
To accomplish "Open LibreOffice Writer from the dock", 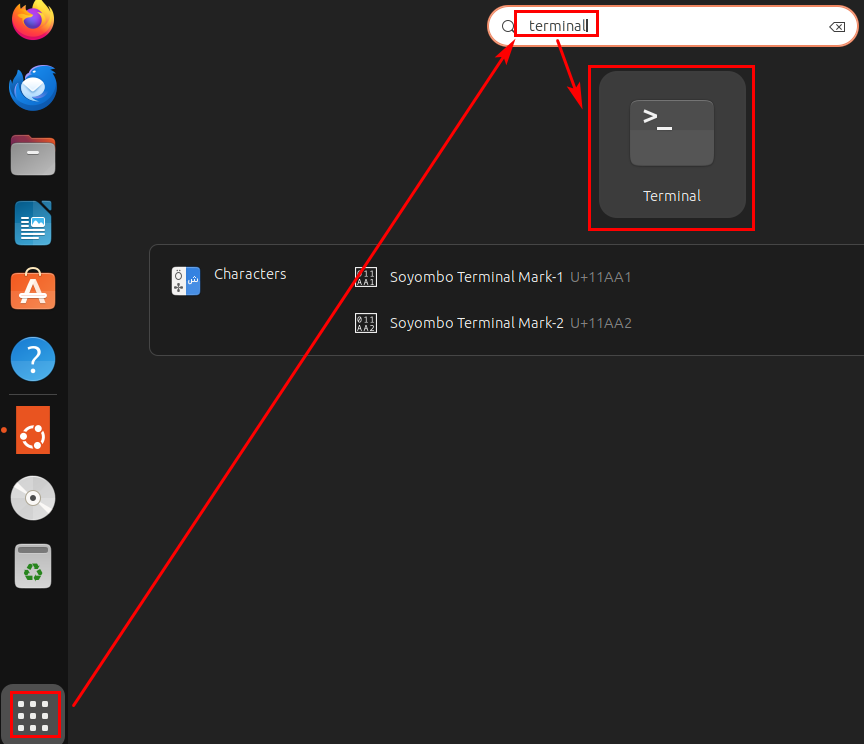I will (x=33, y=223).
